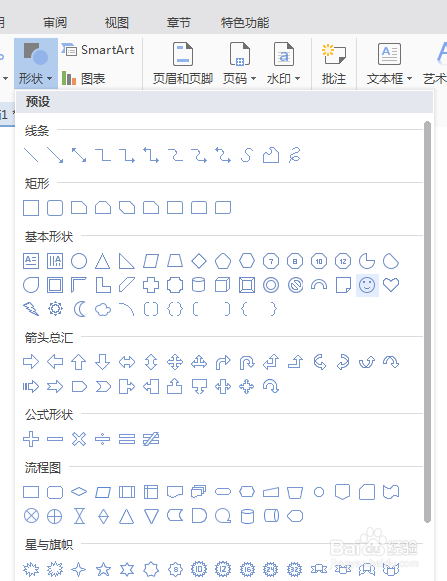This screenshot has height=581, width=447.
Task: Choose the sun shape
Action: click(x=55, y=309)
